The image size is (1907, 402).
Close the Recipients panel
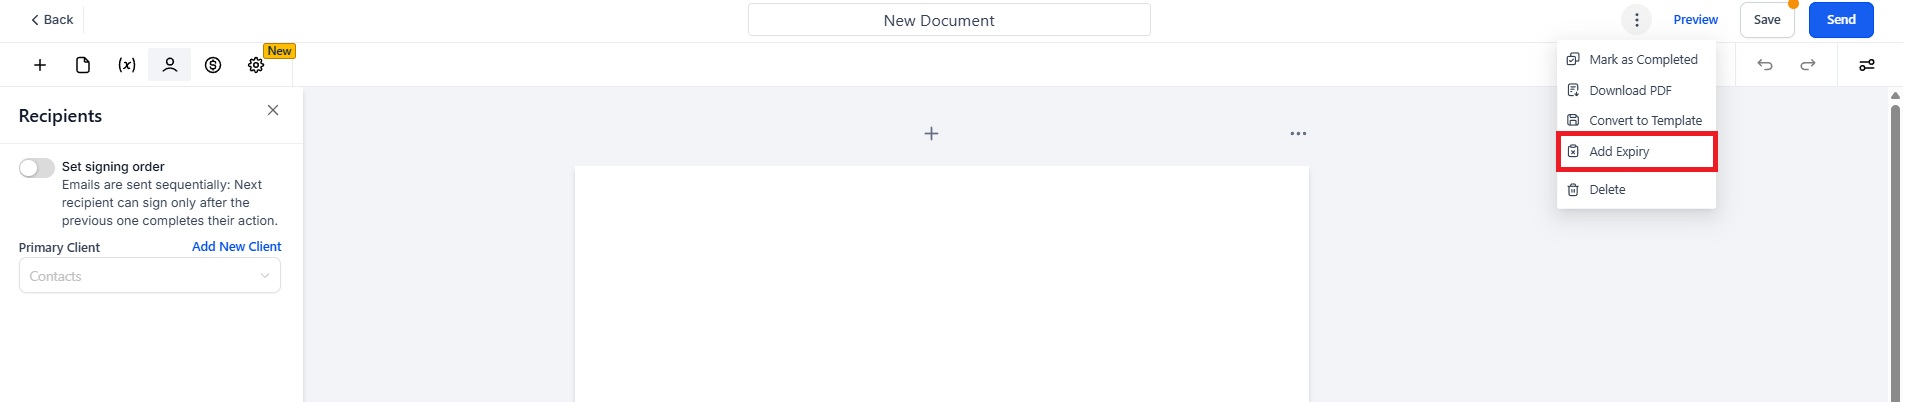[x=273, y=110]
